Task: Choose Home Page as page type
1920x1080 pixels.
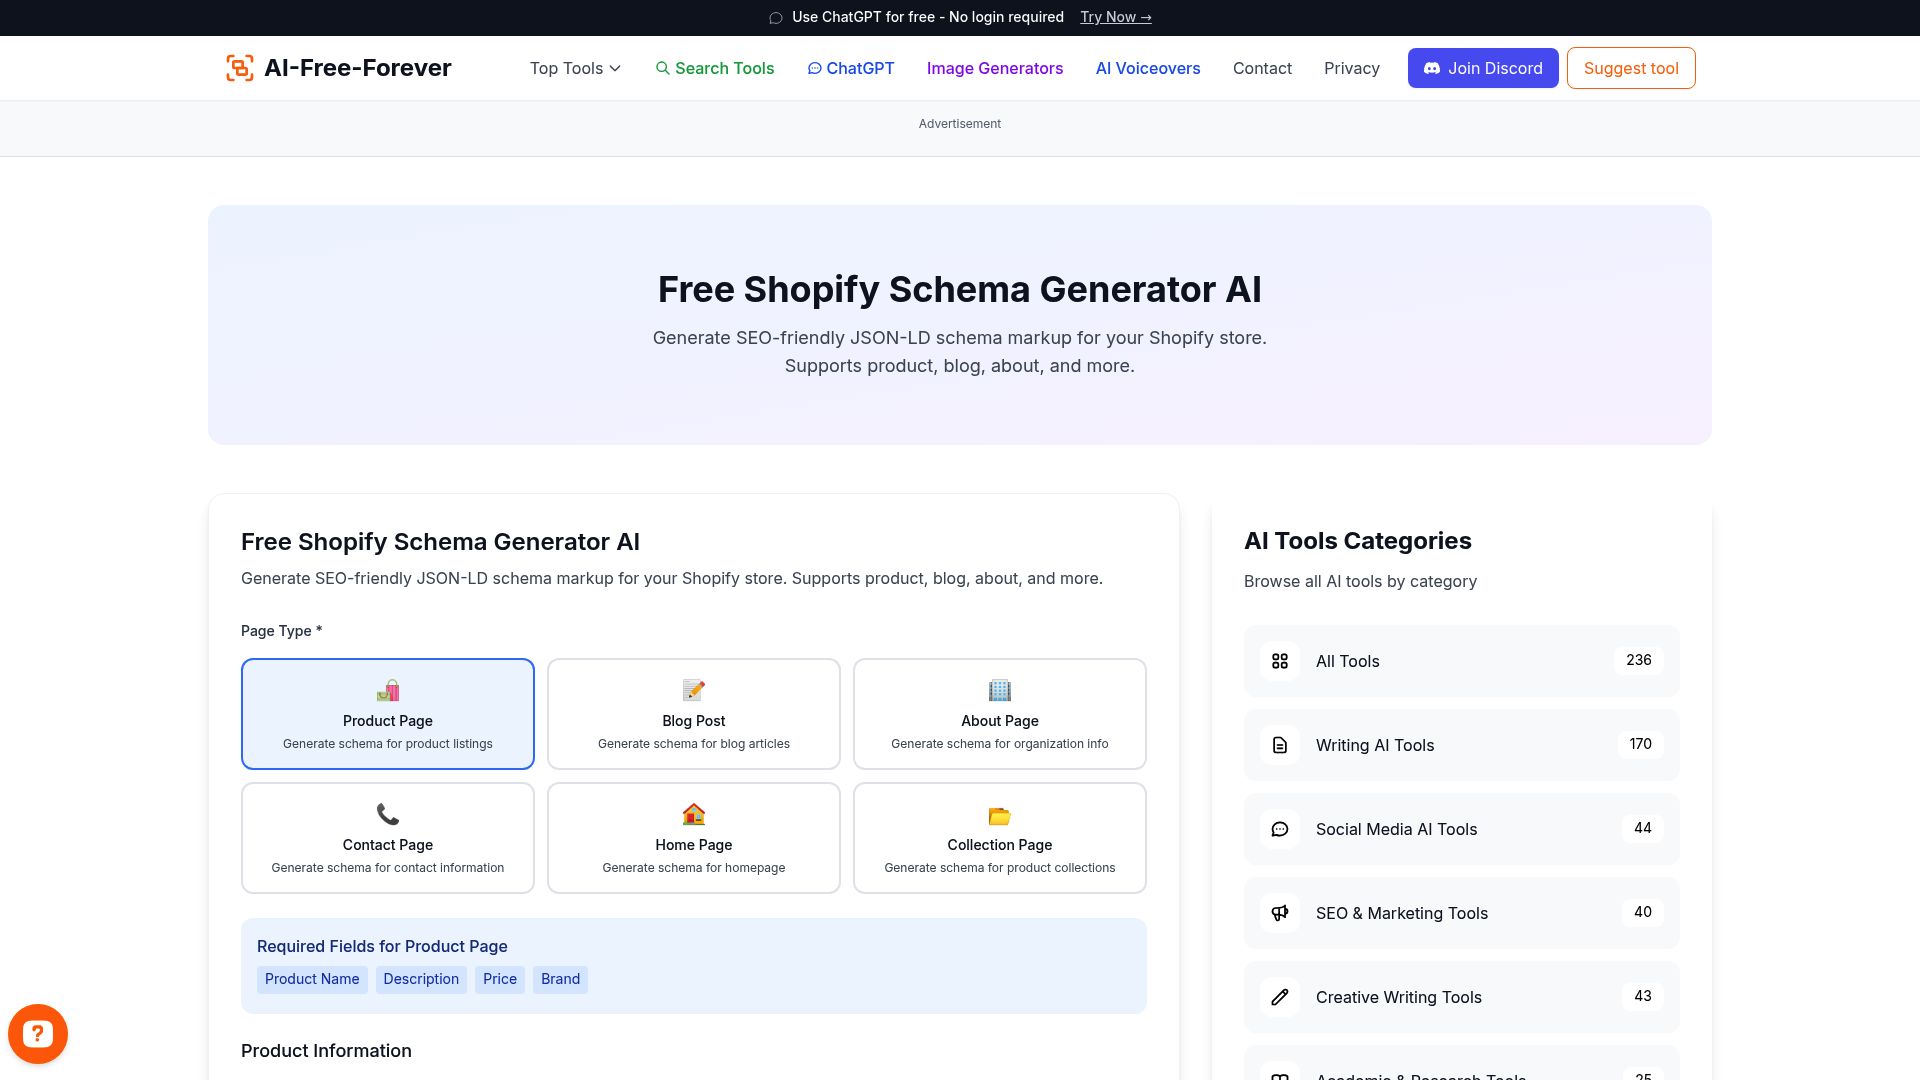Action: point(693,837)
